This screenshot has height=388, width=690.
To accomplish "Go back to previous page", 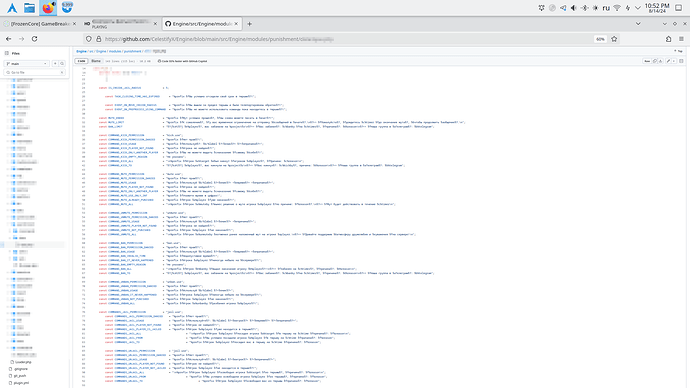I will [x=8, y=39].
